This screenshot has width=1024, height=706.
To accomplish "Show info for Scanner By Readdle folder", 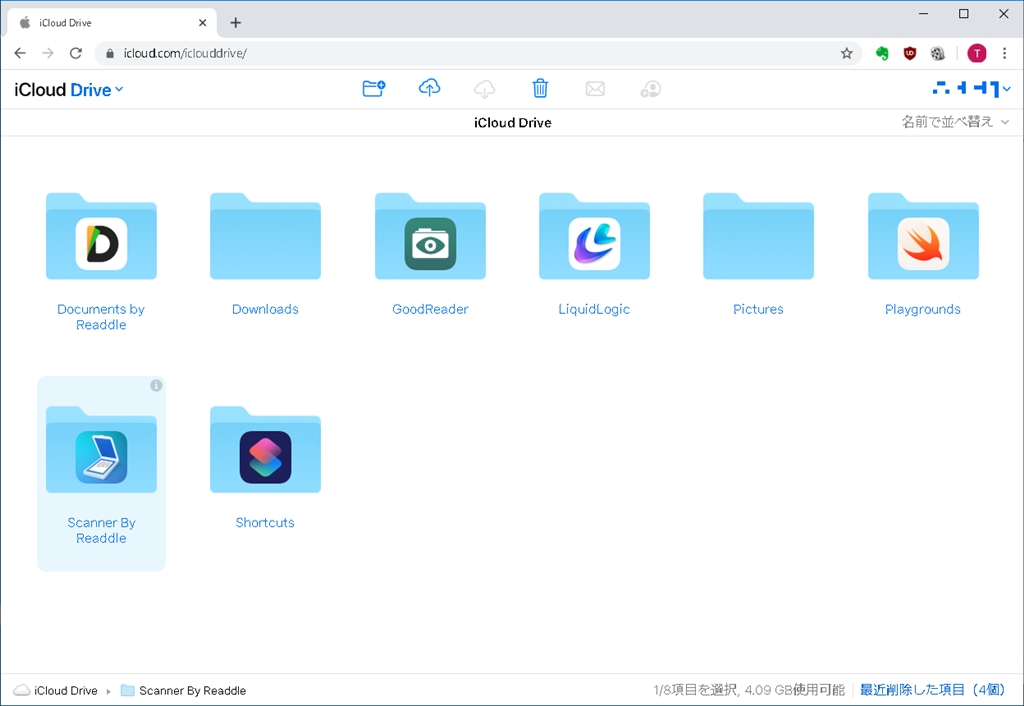I will (x=156, y=385).
